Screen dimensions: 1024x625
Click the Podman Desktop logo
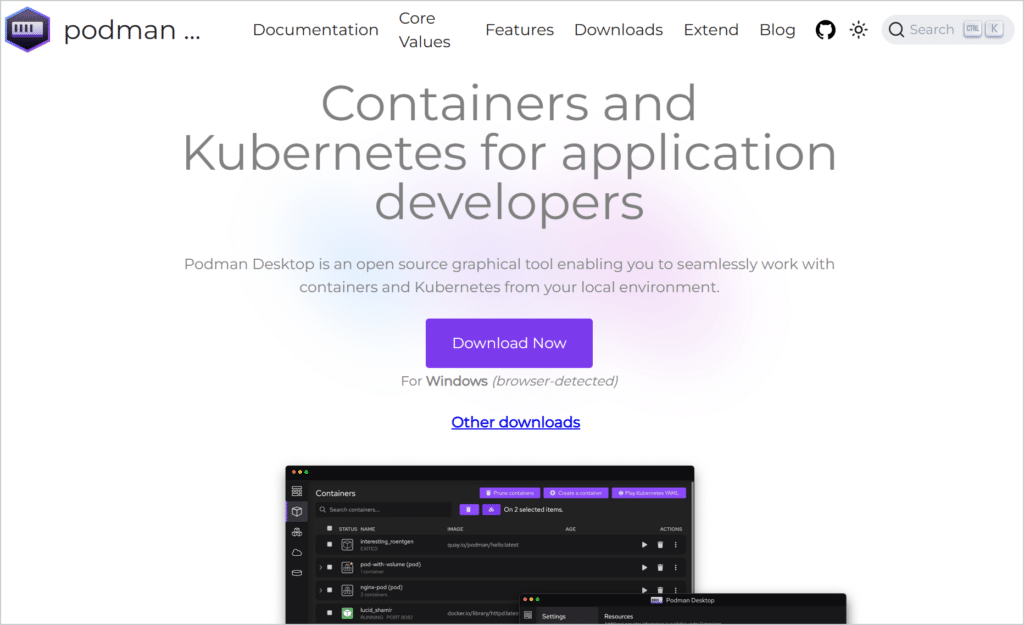pos(28,30)
